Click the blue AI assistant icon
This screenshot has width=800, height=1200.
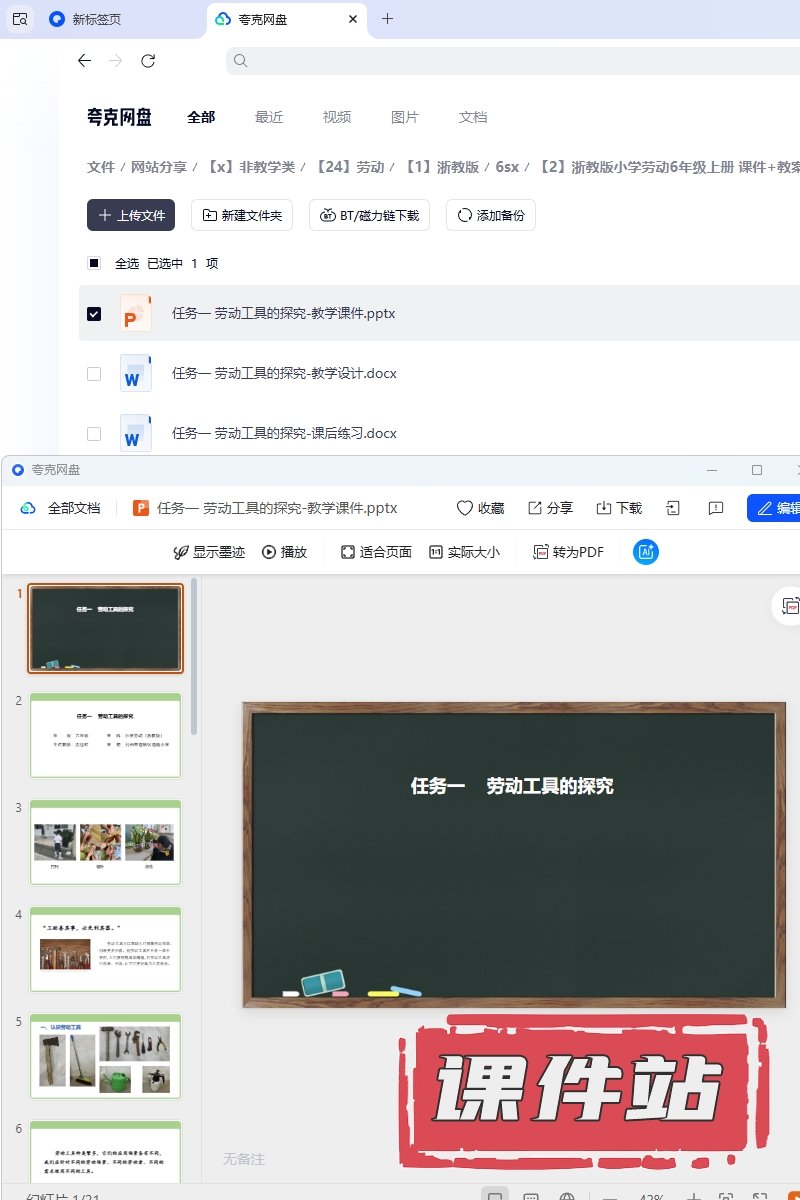coord(646,552)
